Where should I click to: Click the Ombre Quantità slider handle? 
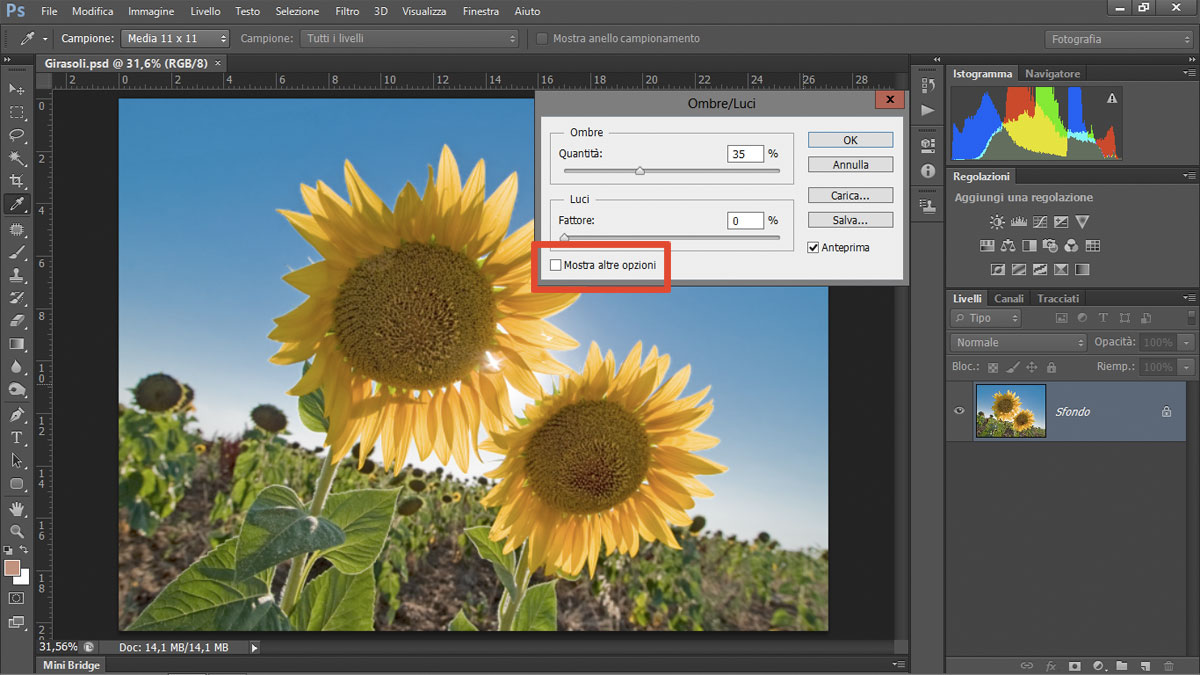tap(640, 172)
